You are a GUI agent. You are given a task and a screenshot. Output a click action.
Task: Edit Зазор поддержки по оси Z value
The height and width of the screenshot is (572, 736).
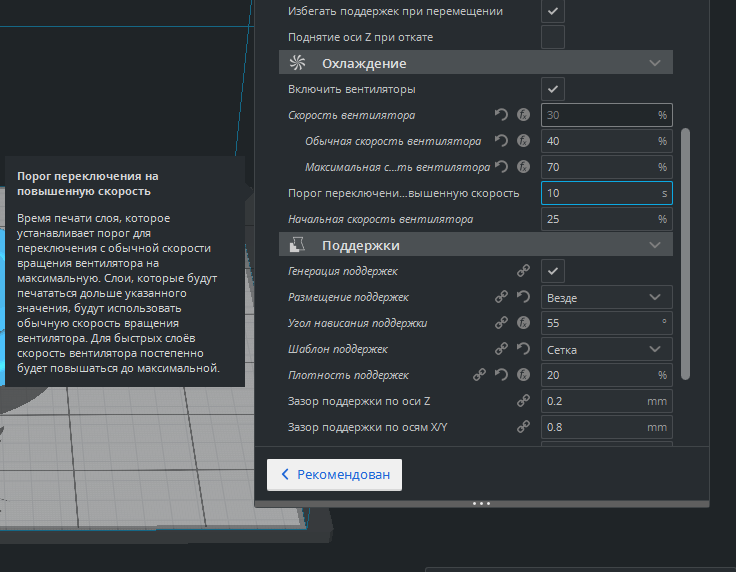606,401
